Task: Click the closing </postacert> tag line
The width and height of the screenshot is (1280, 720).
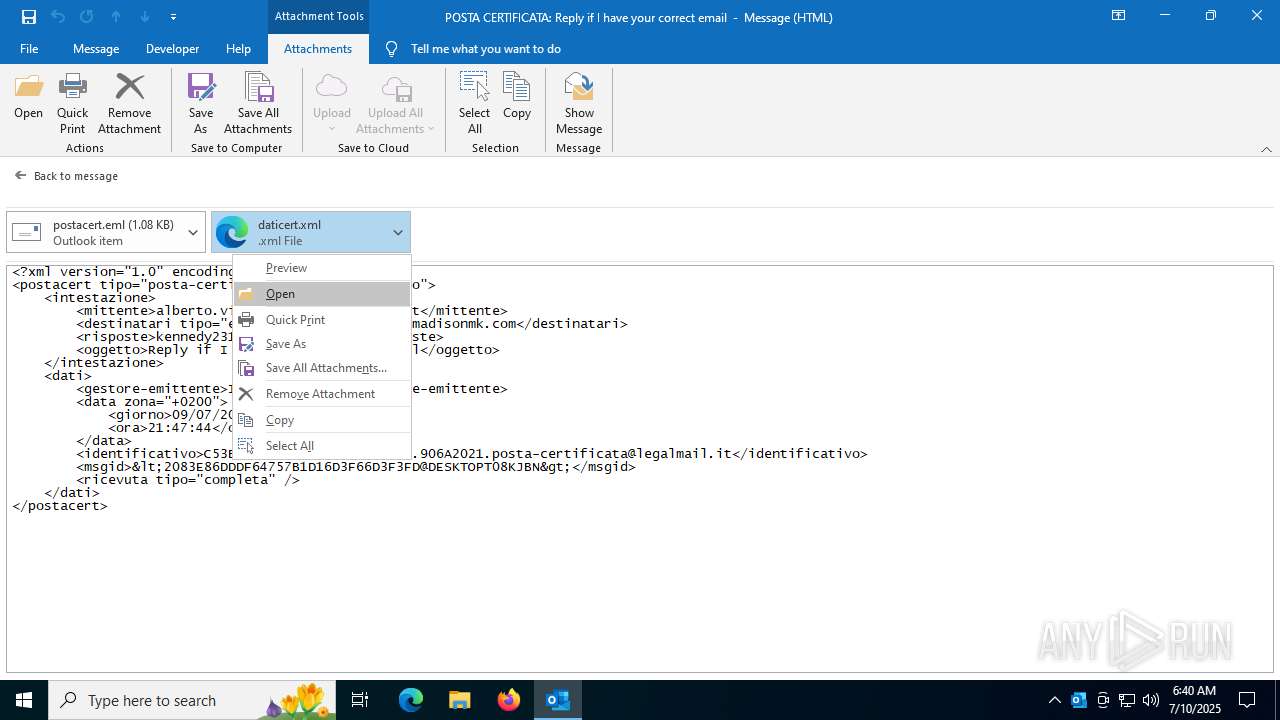Action: pyautogui.click(x=60, y=505)
